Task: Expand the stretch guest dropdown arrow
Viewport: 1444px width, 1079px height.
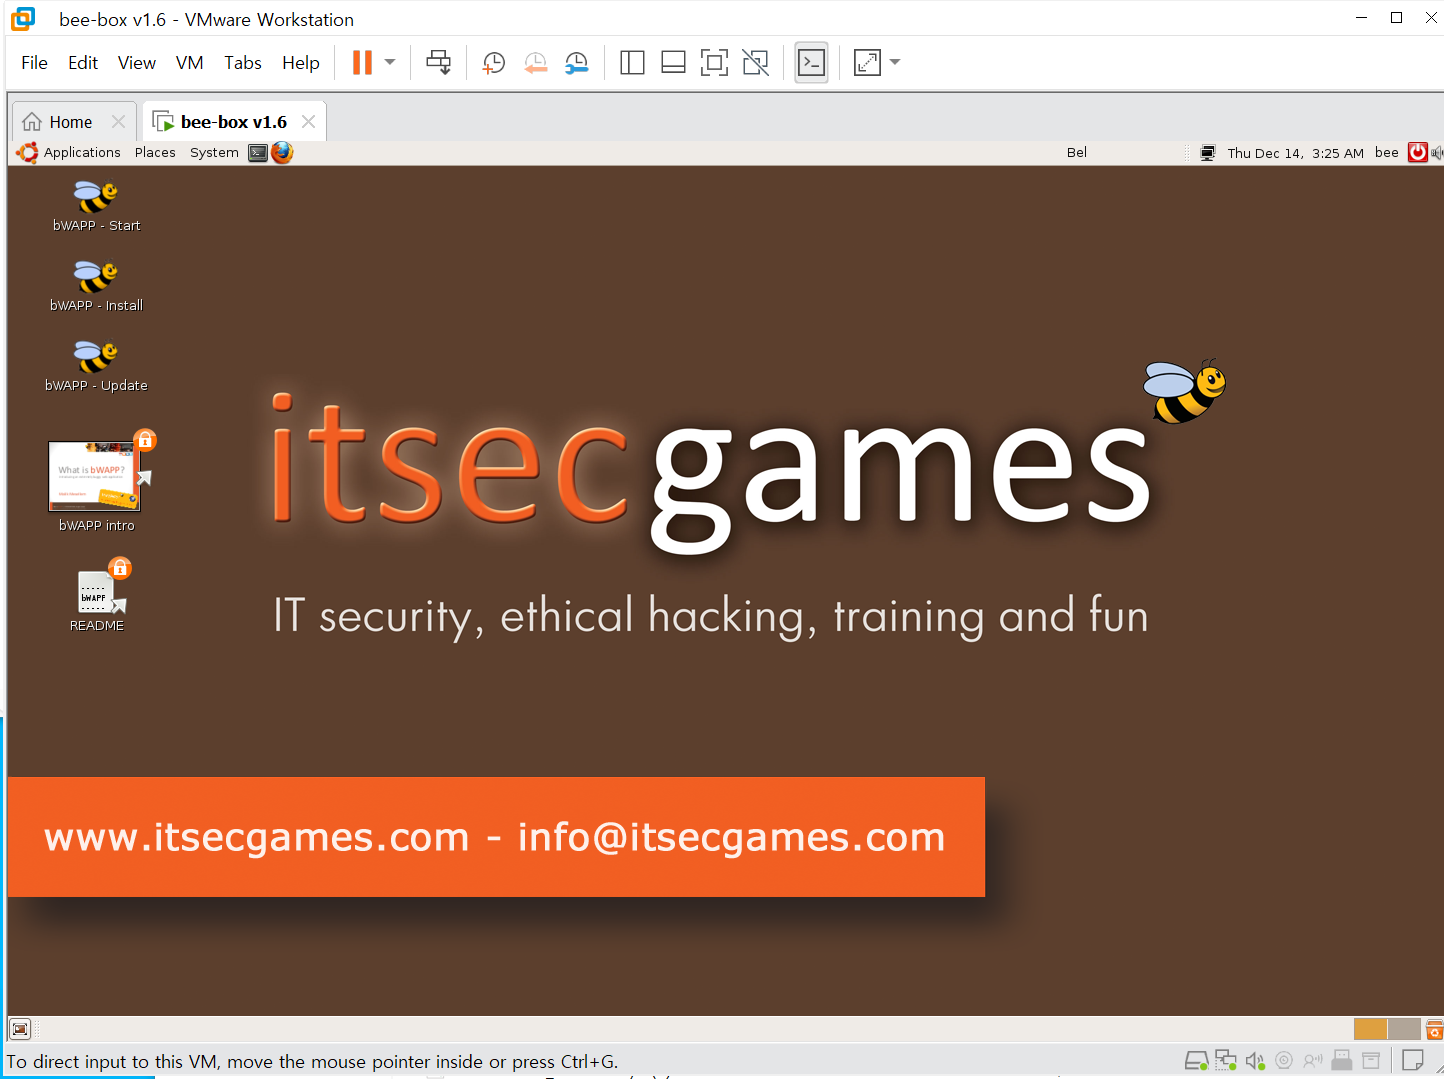Action: click(895, 62)
